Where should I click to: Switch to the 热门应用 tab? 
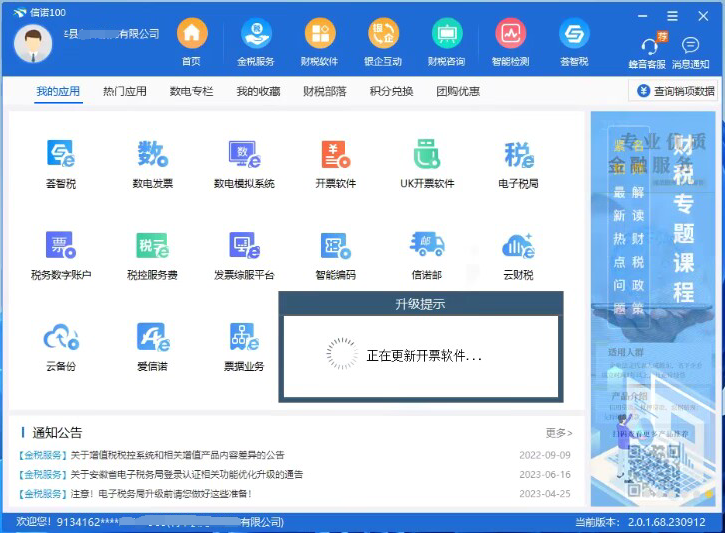coord(125,92)
